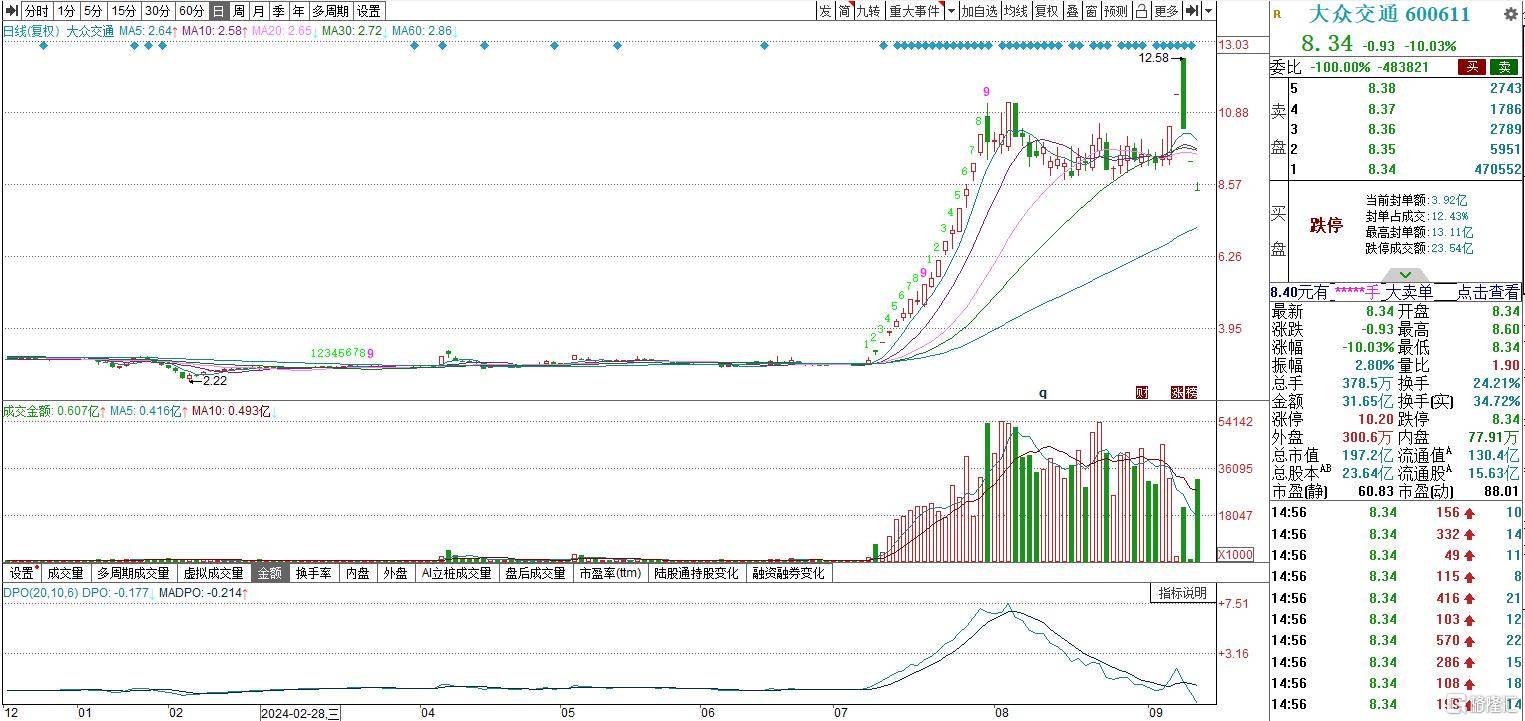
Task: Click the 叠 overlay toolbar icon
Action: [x=1071, y=11]
